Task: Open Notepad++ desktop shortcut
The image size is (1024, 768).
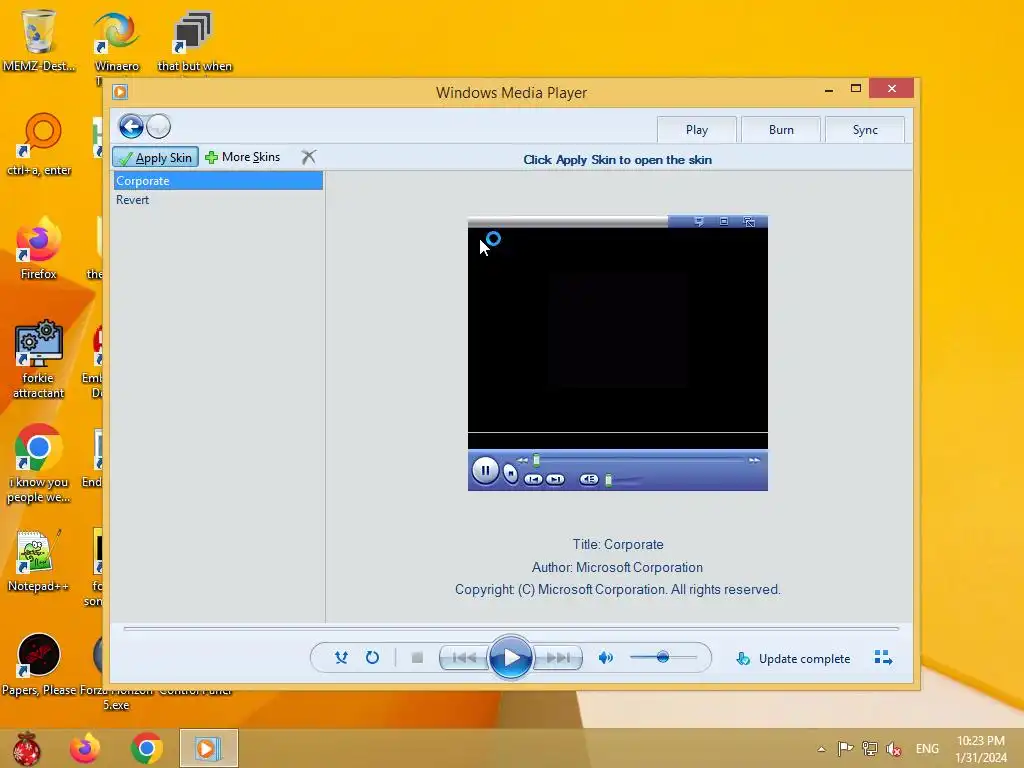Action: 39,560
